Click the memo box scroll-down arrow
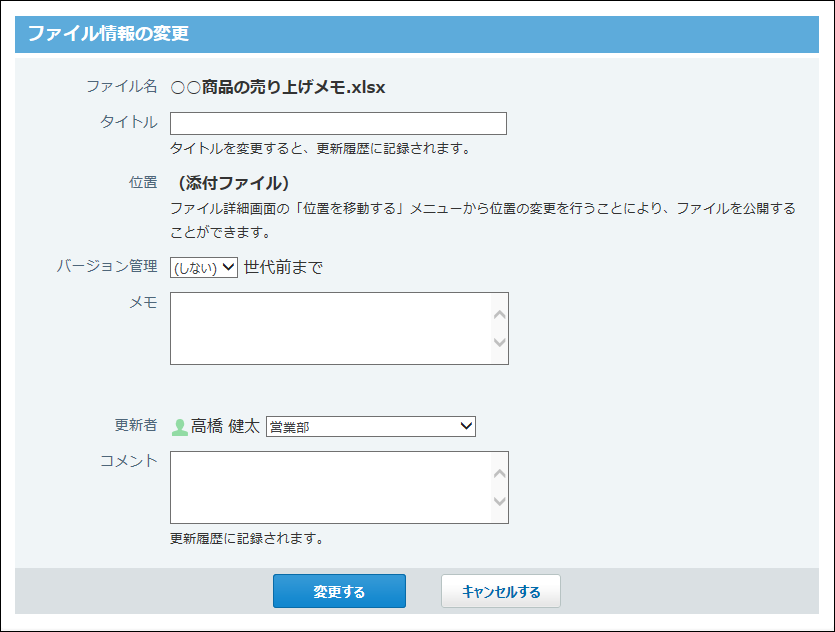 click(x=500, y=343)
